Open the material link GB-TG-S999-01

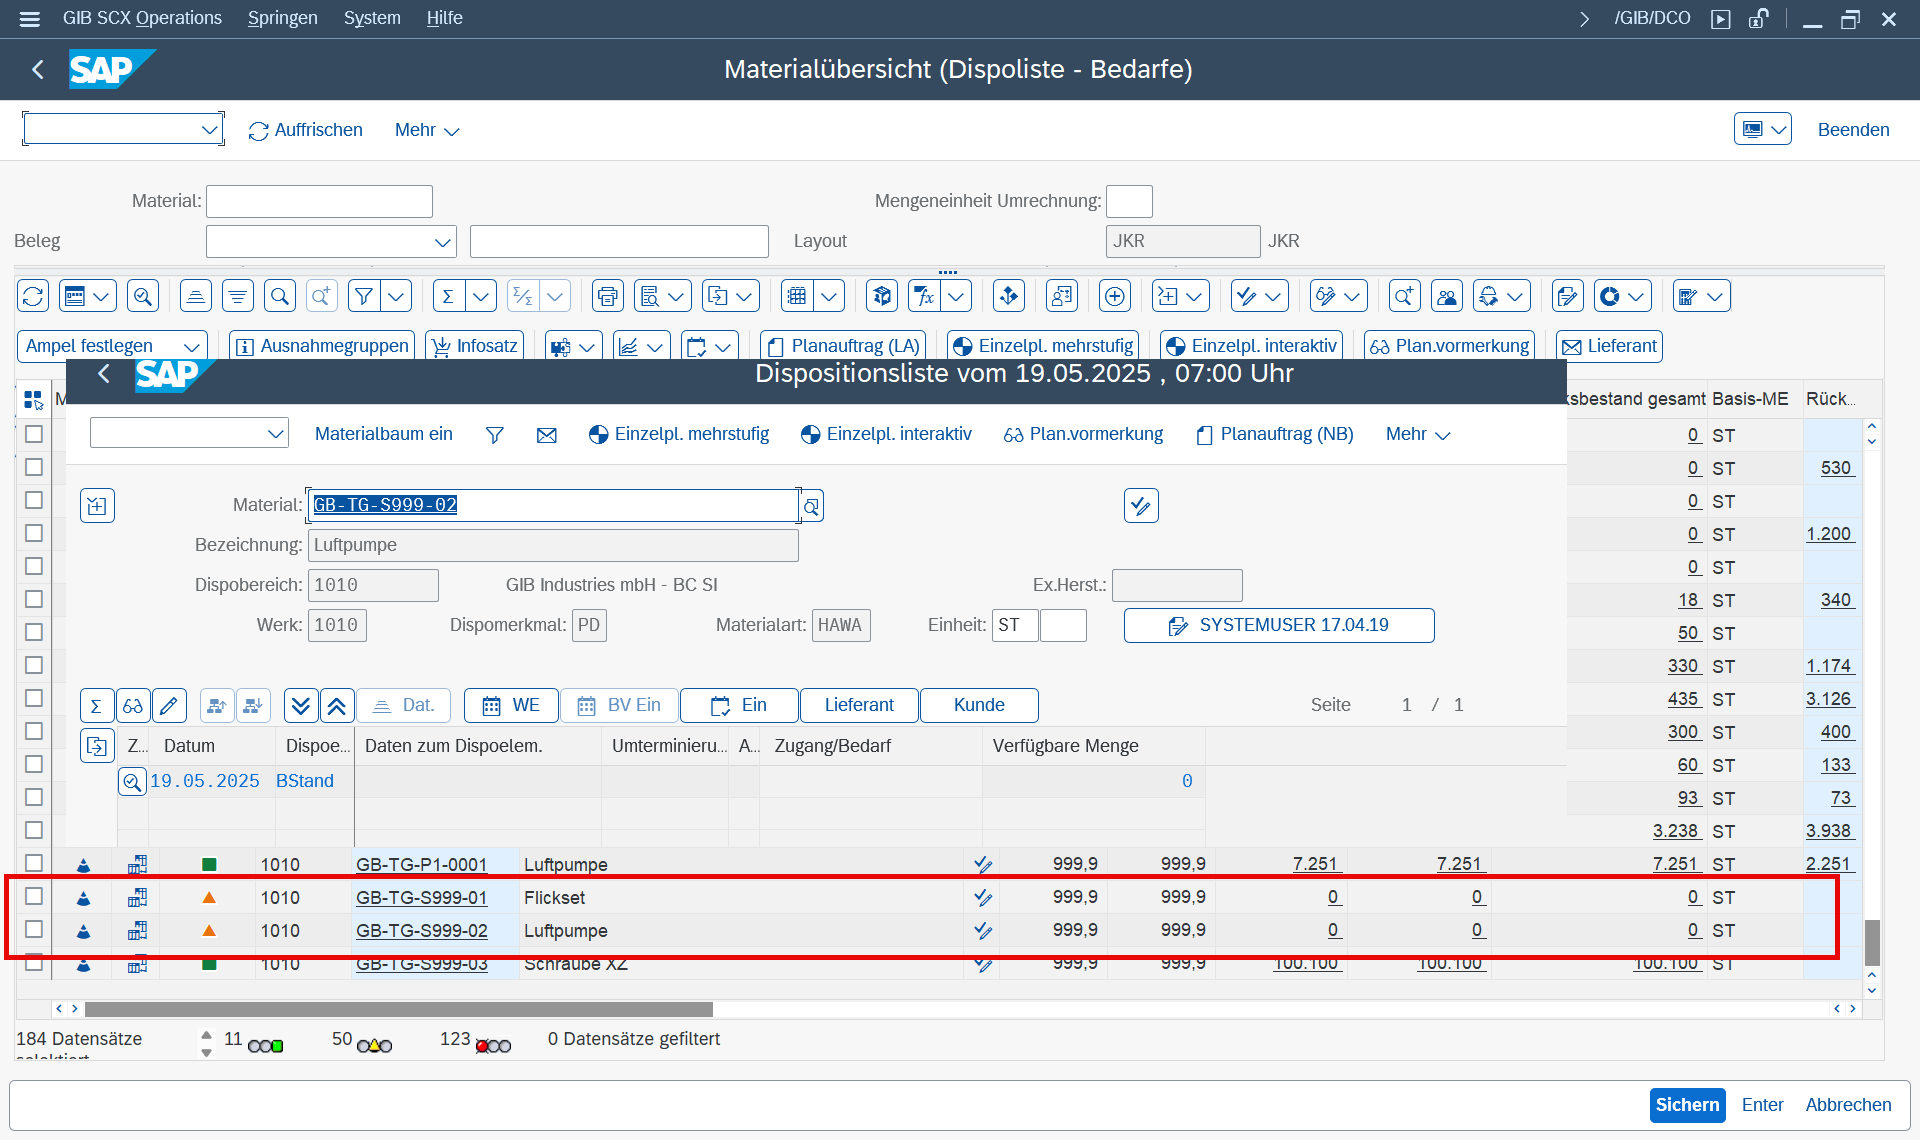tap(421, 898)
